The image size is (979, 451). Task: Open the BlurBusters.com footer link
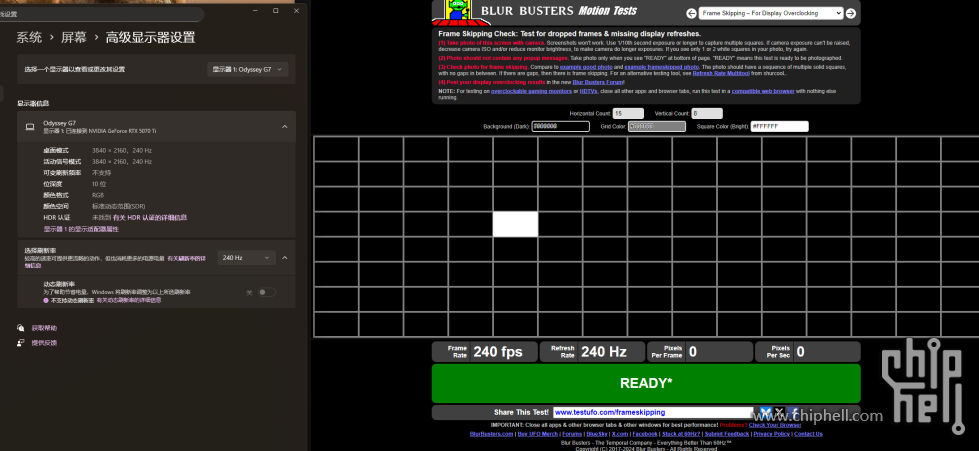(491, 434)
